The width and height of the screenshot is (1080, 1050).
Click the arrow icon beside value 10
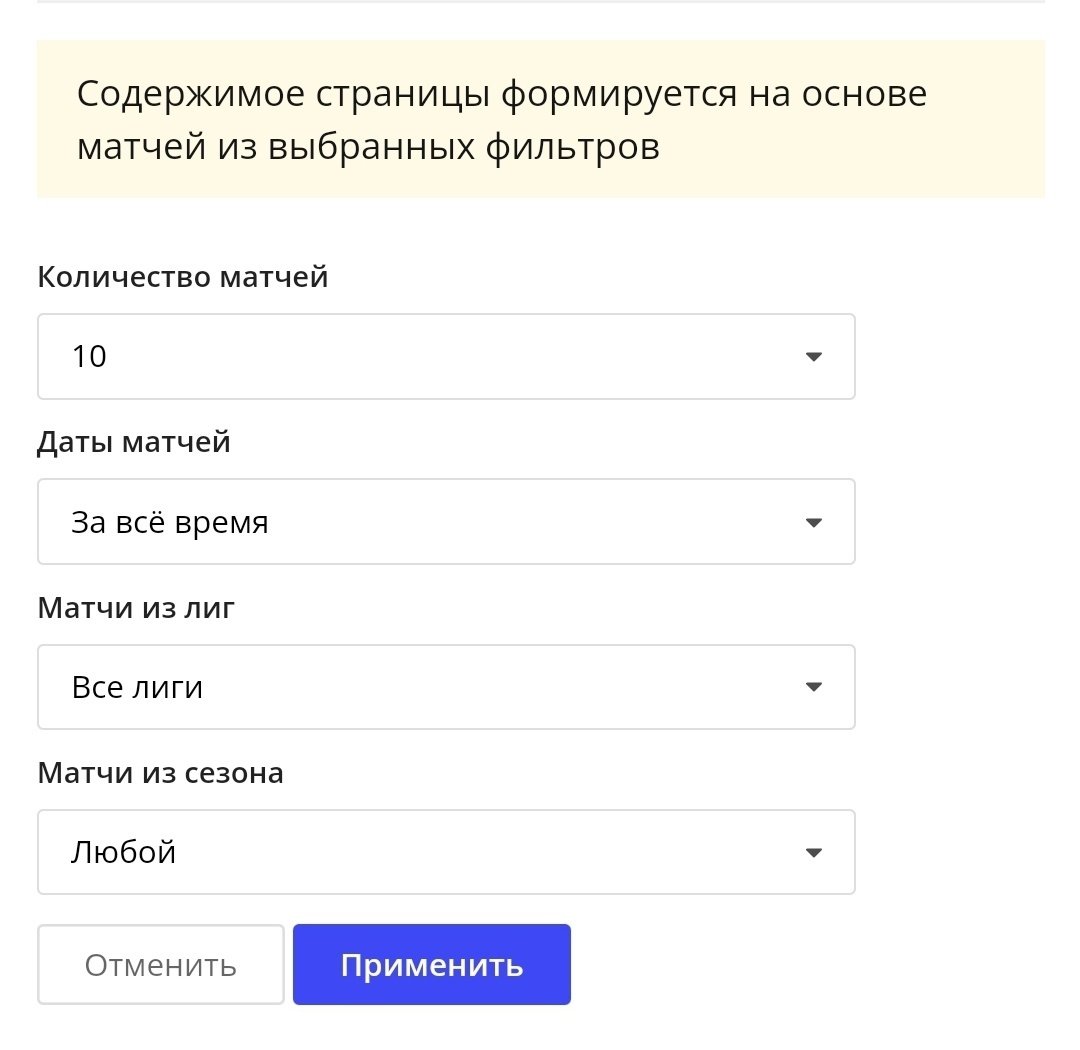pyautogui.click(x=814, y=357)
